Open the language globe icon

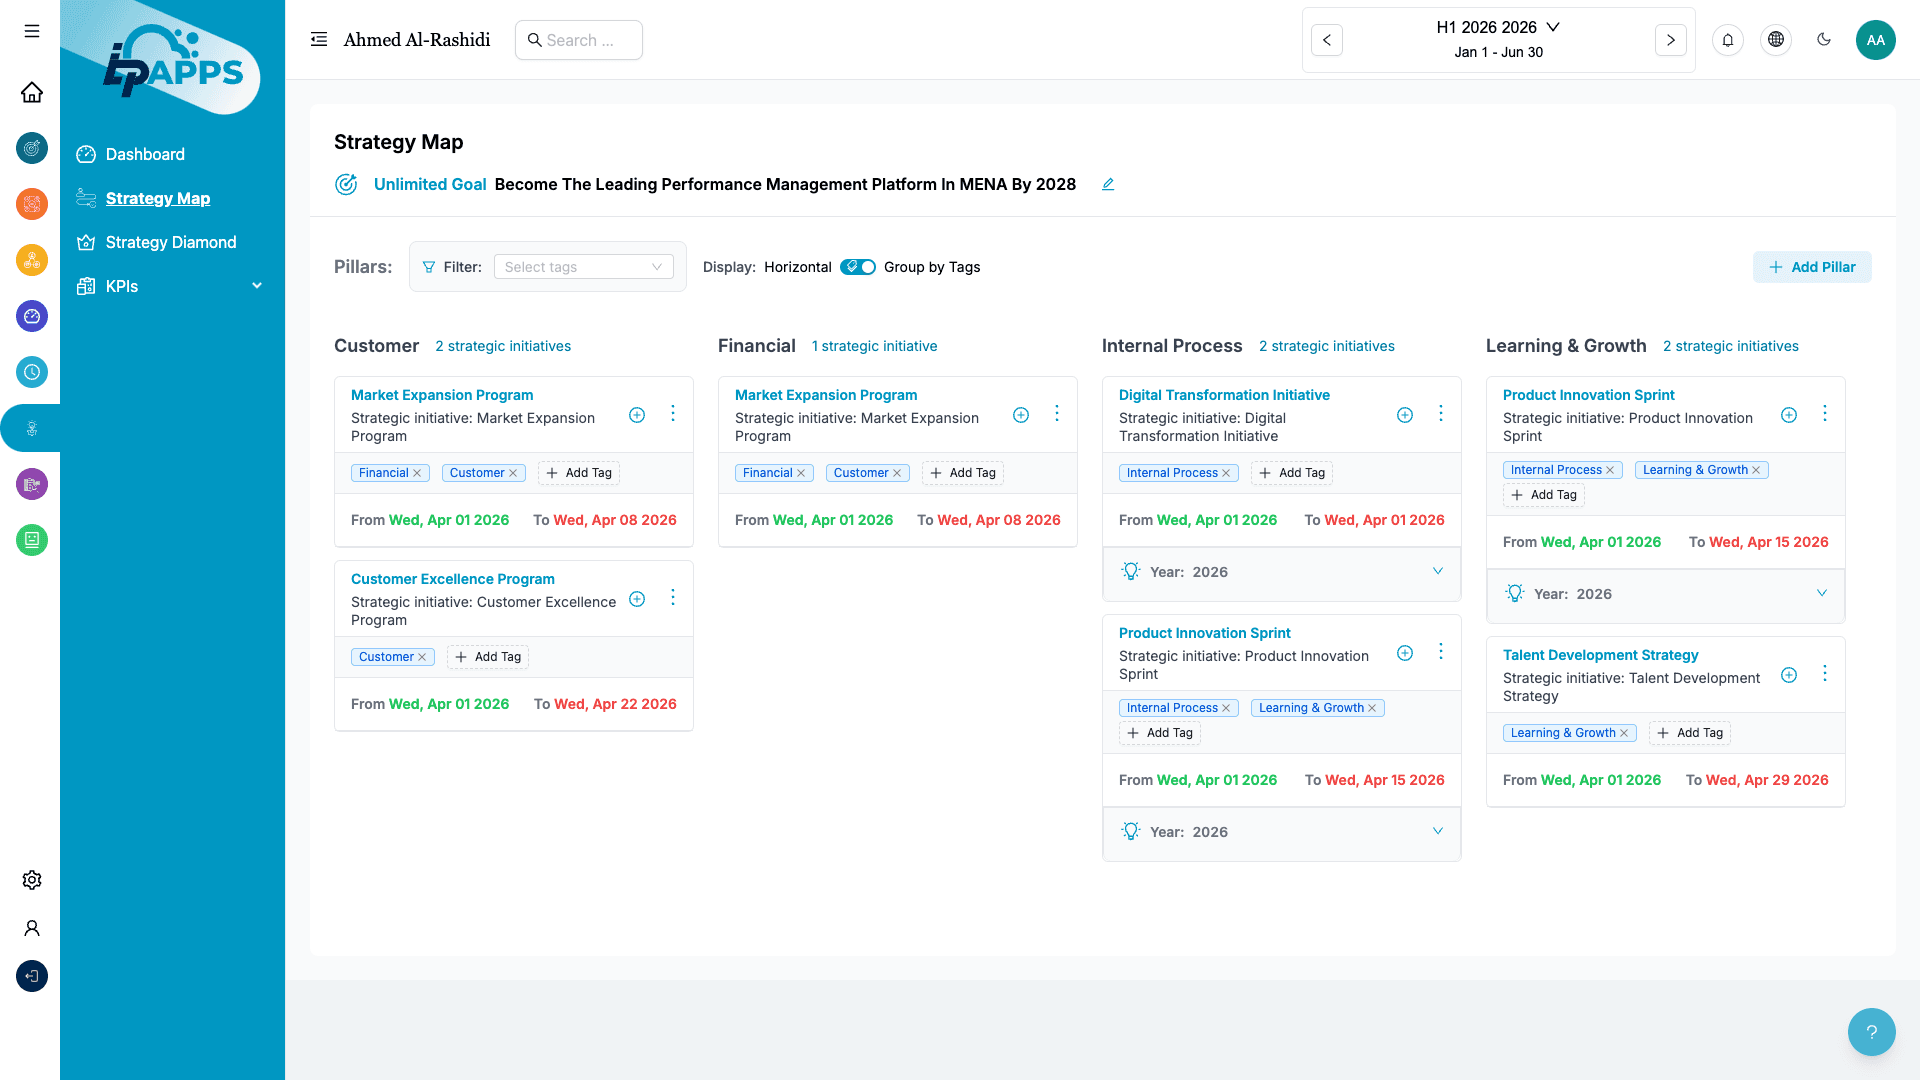(x=1775, y=40)
